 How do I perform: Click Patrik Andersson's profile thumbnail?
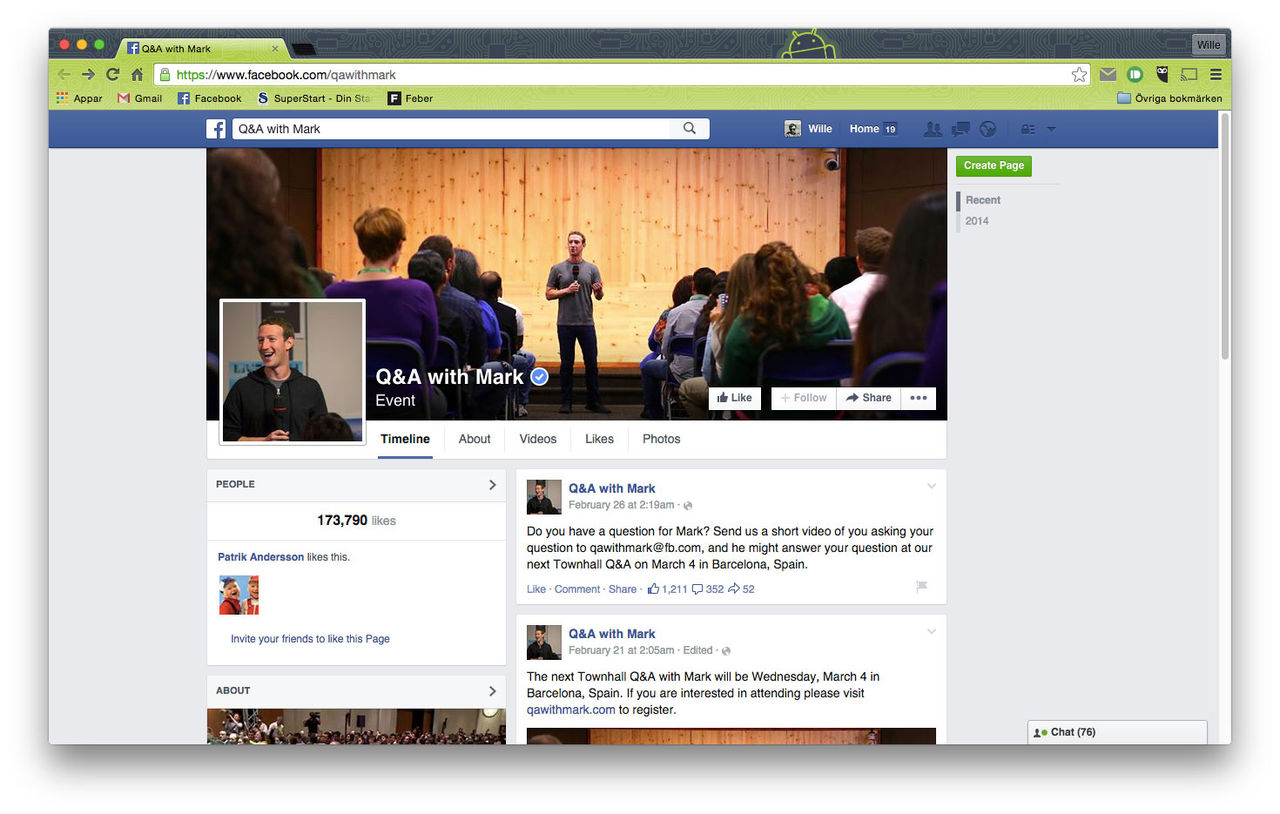(239, 595)
